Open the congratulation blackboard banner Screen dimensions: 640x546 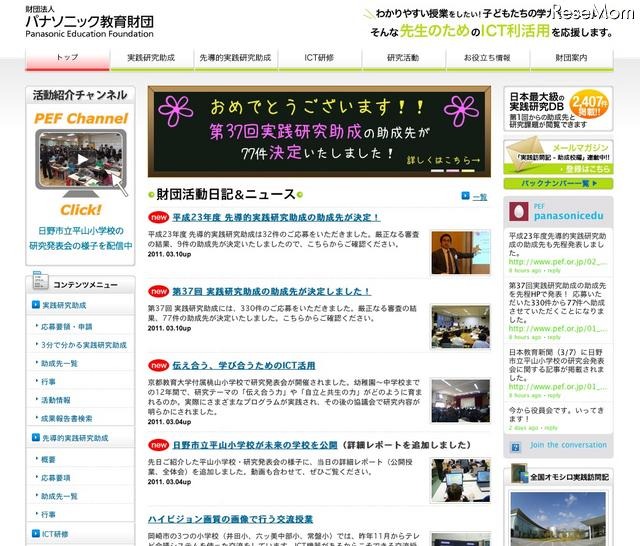point(319,131)
